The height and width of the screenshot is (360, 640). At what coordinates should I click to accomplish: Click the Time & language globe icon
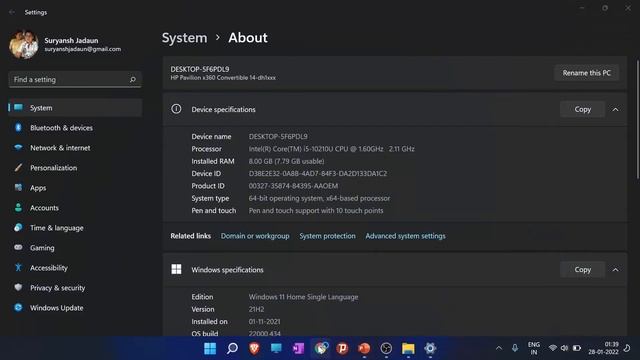coord(18,227)
